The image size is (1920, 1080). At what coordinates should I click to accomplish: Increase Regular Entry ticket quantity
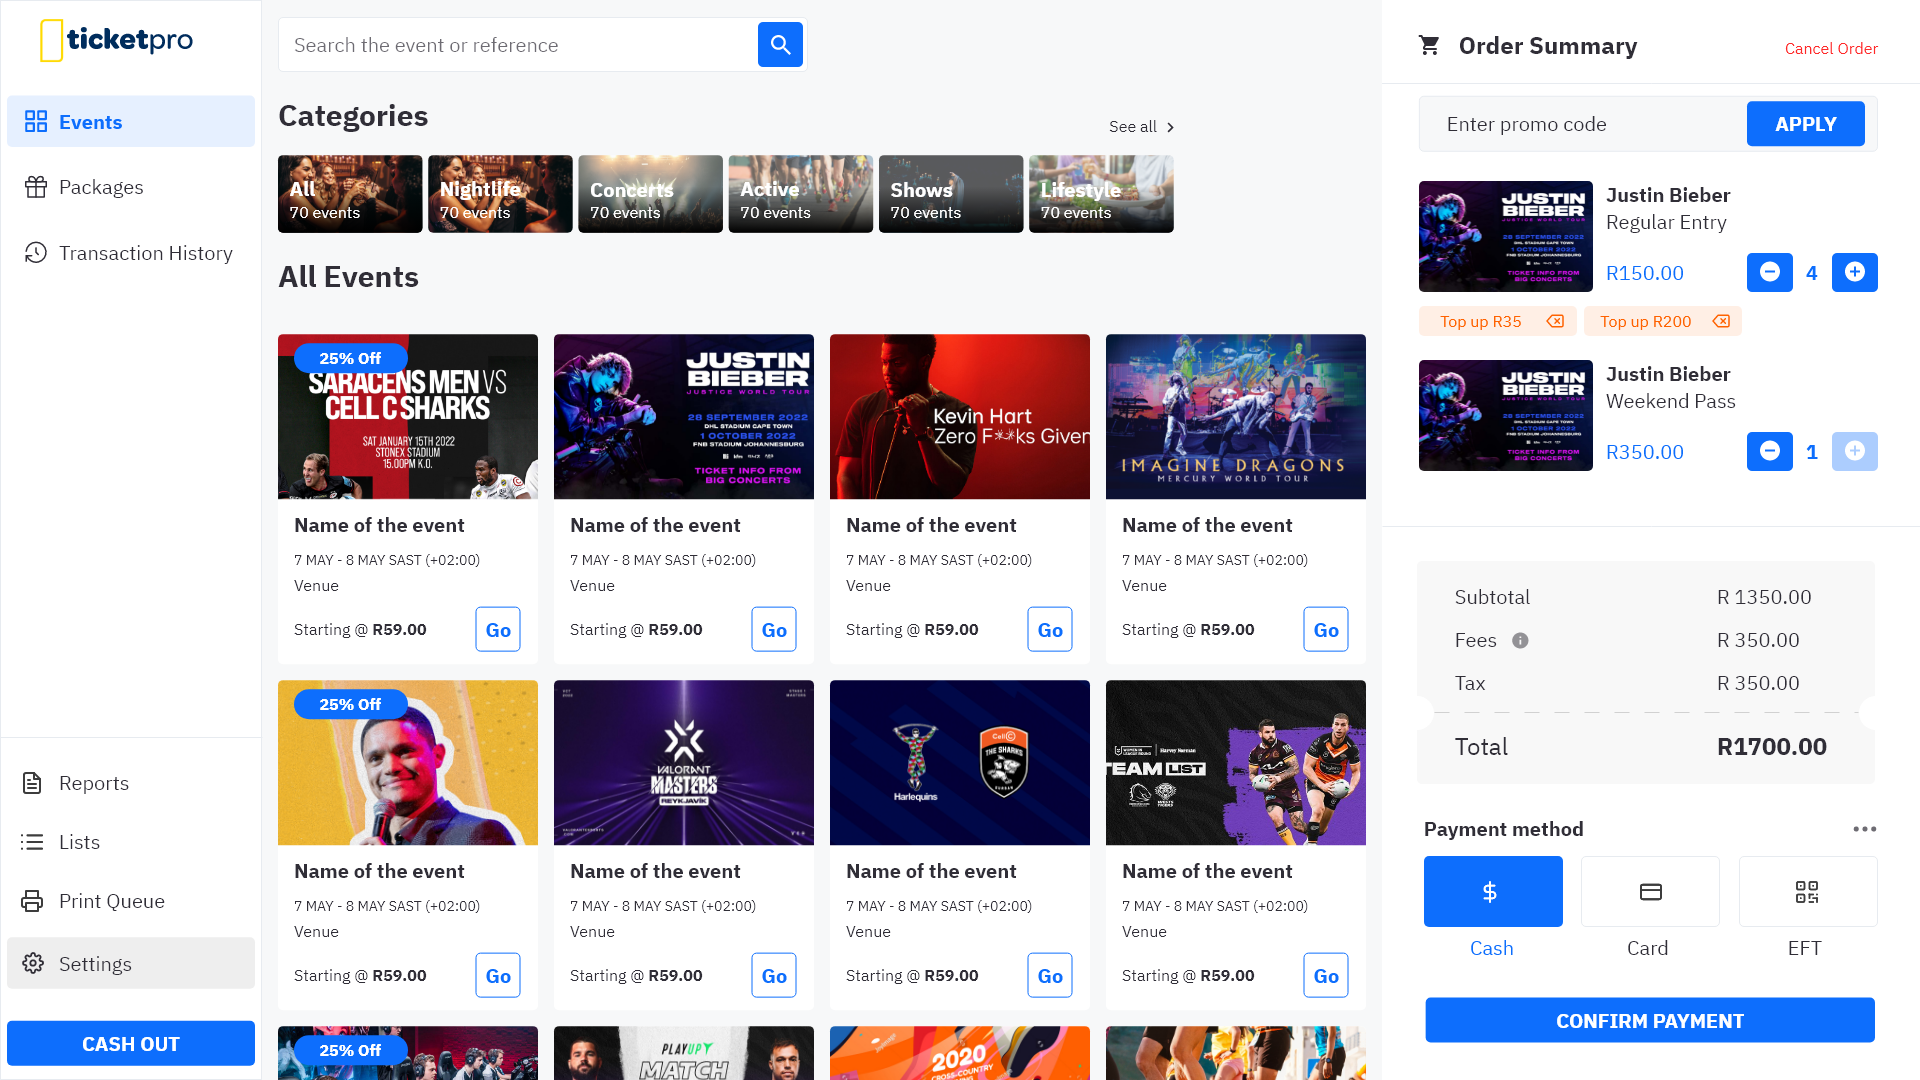[1854, 272]
